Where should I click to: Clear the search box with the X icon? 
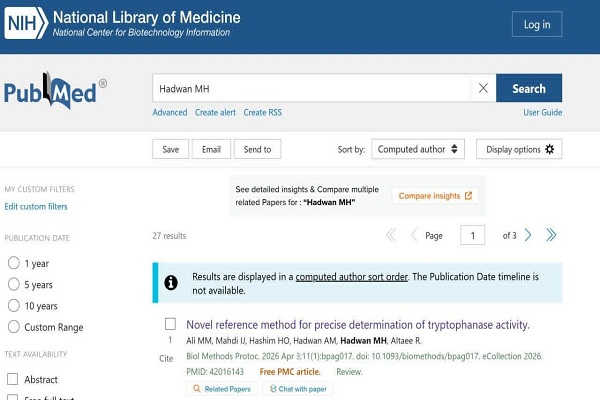pyautogui.click(x=483, y=88)
